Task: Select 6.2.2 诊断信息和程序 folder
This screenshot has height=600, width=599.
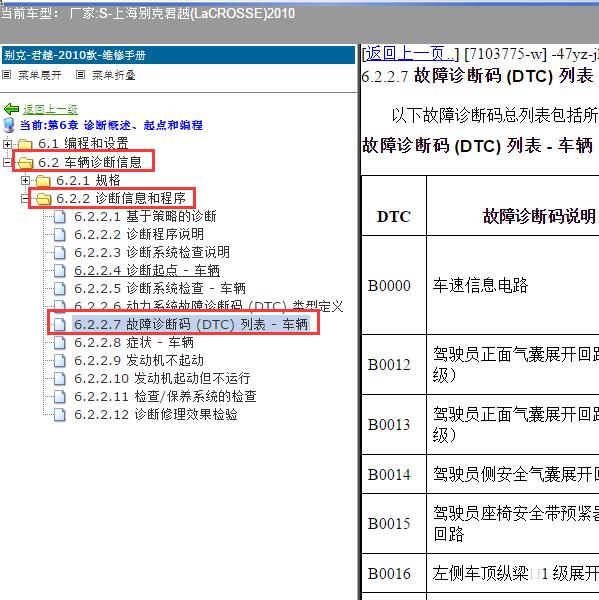Action: (x=121, y=198)
